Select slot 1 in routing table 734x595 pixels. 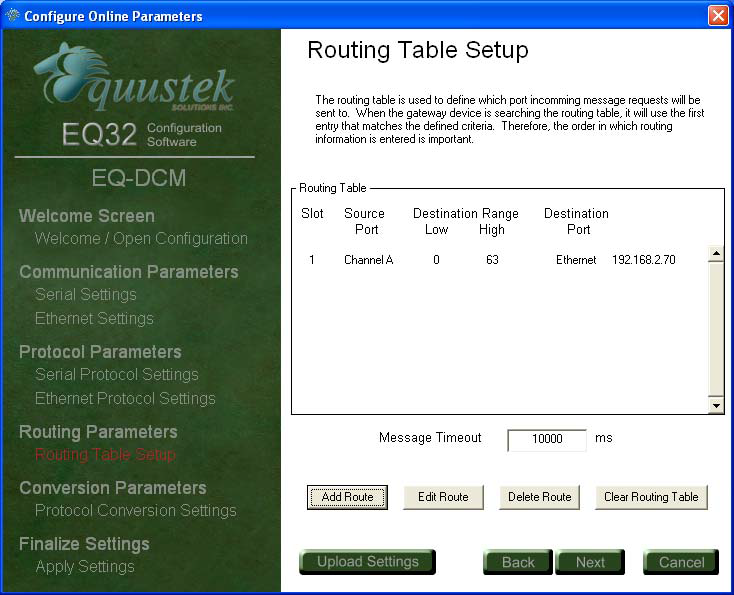(x=312, y=260)
